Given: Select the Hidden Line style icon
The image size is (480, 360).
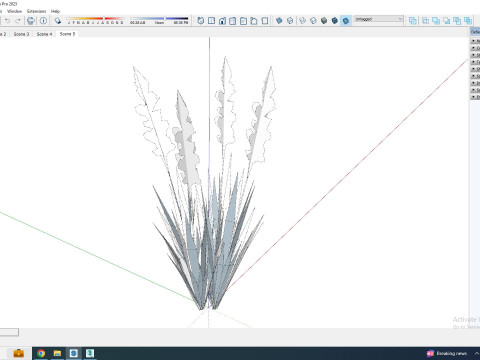Looking at the screenshot, I should pyautogui.click(x=313, y=21).
